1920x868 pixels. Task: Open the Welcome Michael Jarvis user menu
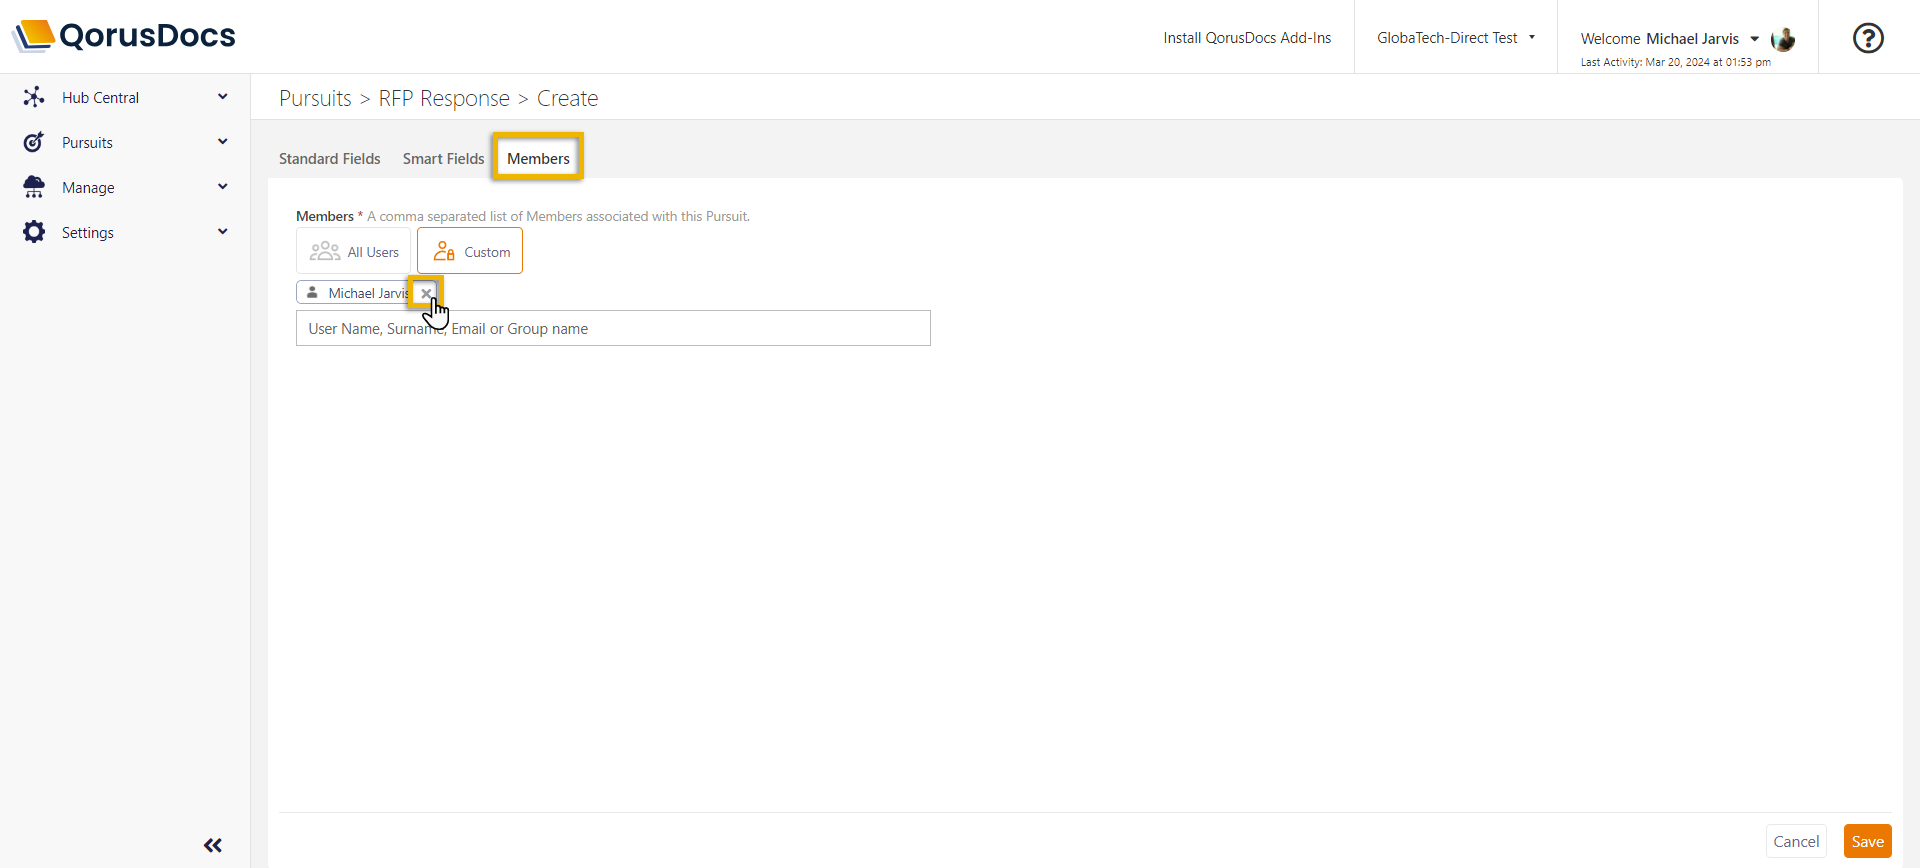(1668, 39)
